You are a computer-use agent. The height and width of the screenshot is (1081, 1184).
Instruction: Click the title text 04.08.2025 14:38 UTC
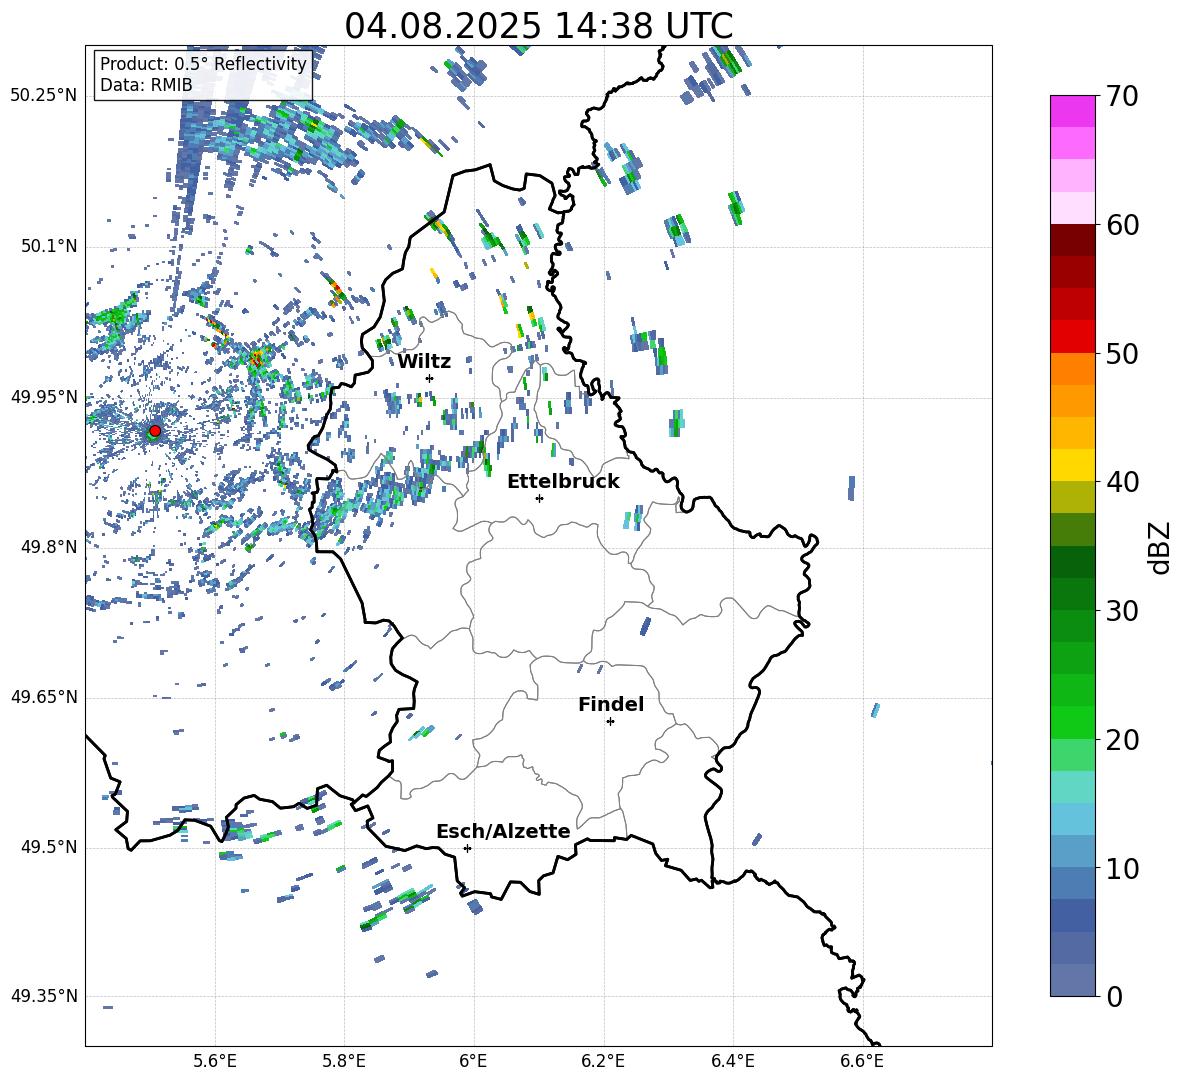click(538, 26)
